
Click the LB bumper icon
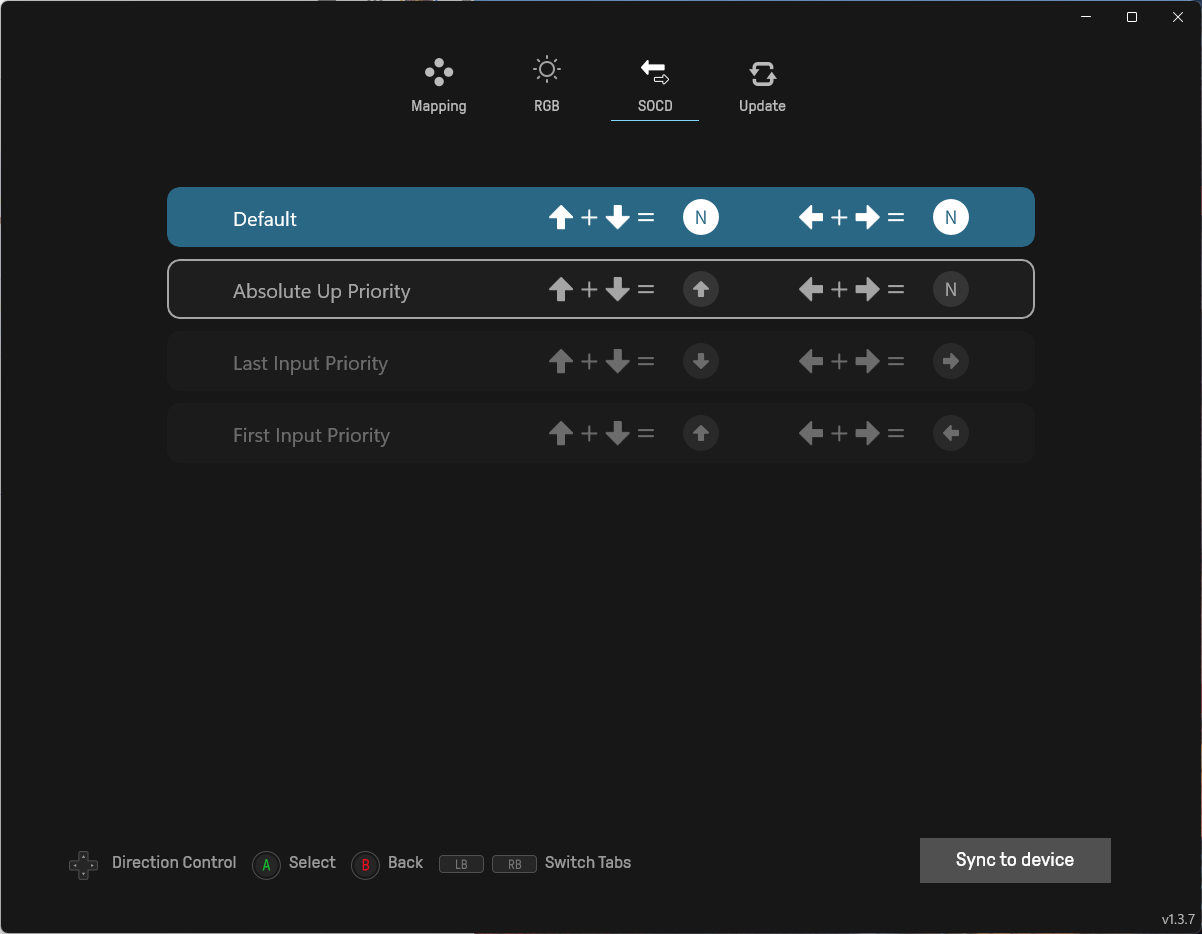[461, 864]
